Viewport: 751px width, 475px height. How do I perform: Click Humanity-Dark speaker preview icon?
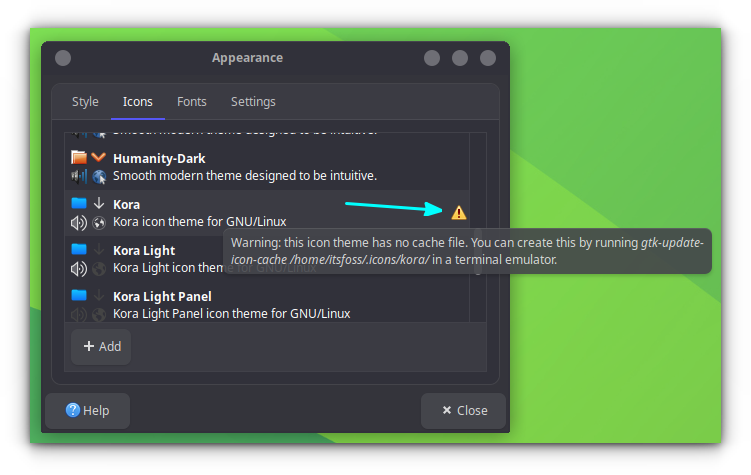[79, 177]
